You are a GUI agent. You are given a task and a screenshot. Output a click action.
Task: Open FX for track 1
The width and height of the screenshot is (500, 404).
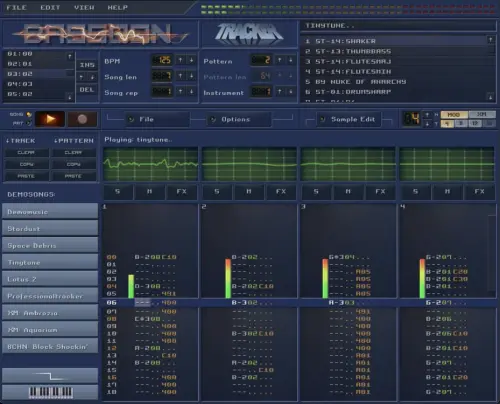[x=182, y=192]
